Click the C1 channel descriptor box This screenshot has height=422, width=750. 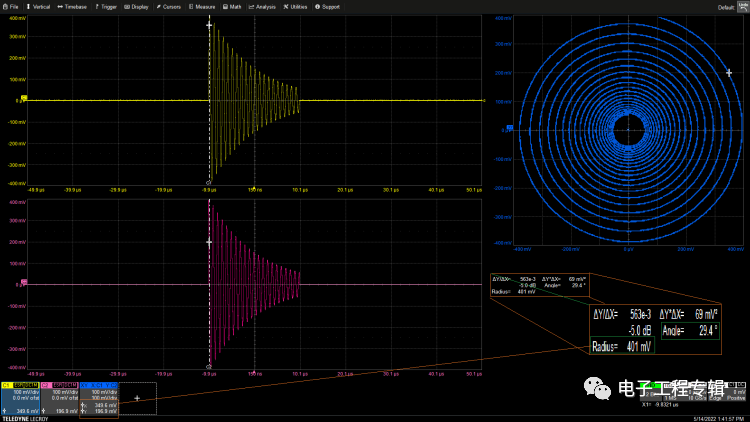click(20, 398)
